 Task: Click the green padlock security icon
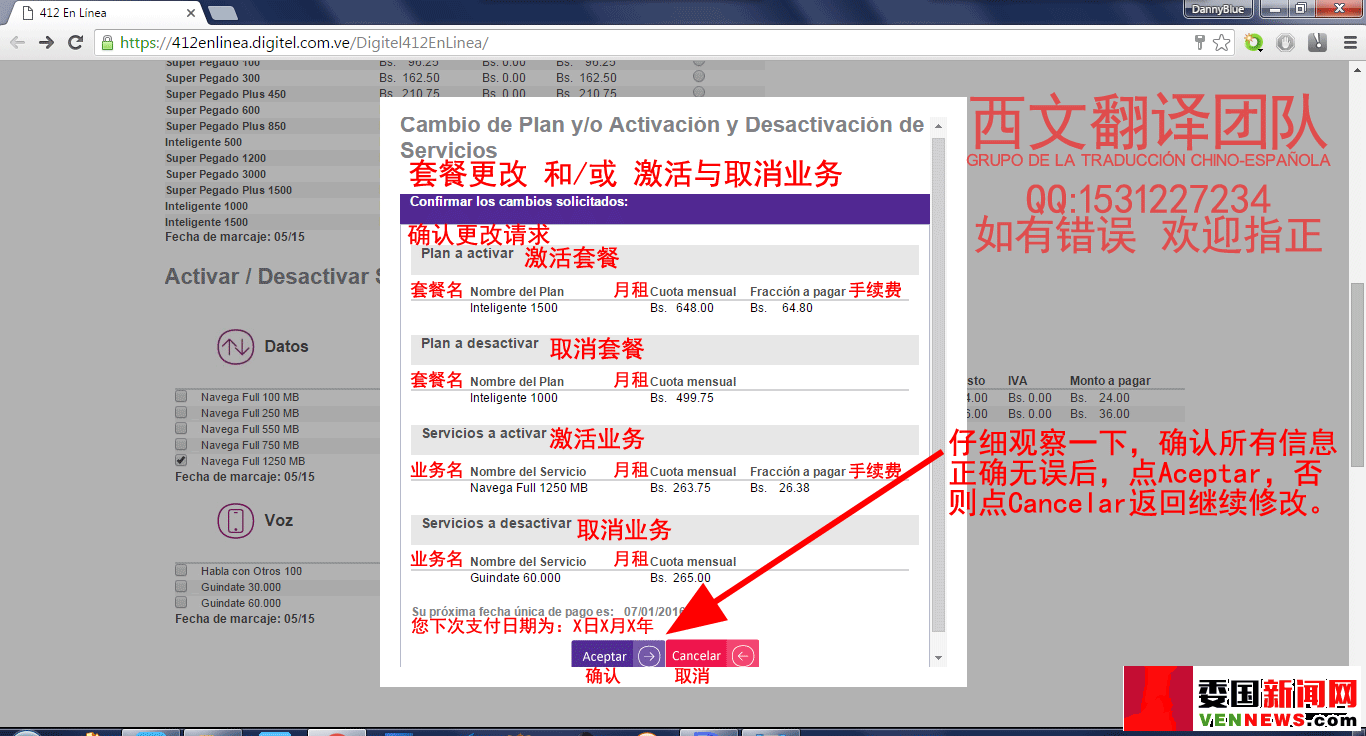point(108,42)
